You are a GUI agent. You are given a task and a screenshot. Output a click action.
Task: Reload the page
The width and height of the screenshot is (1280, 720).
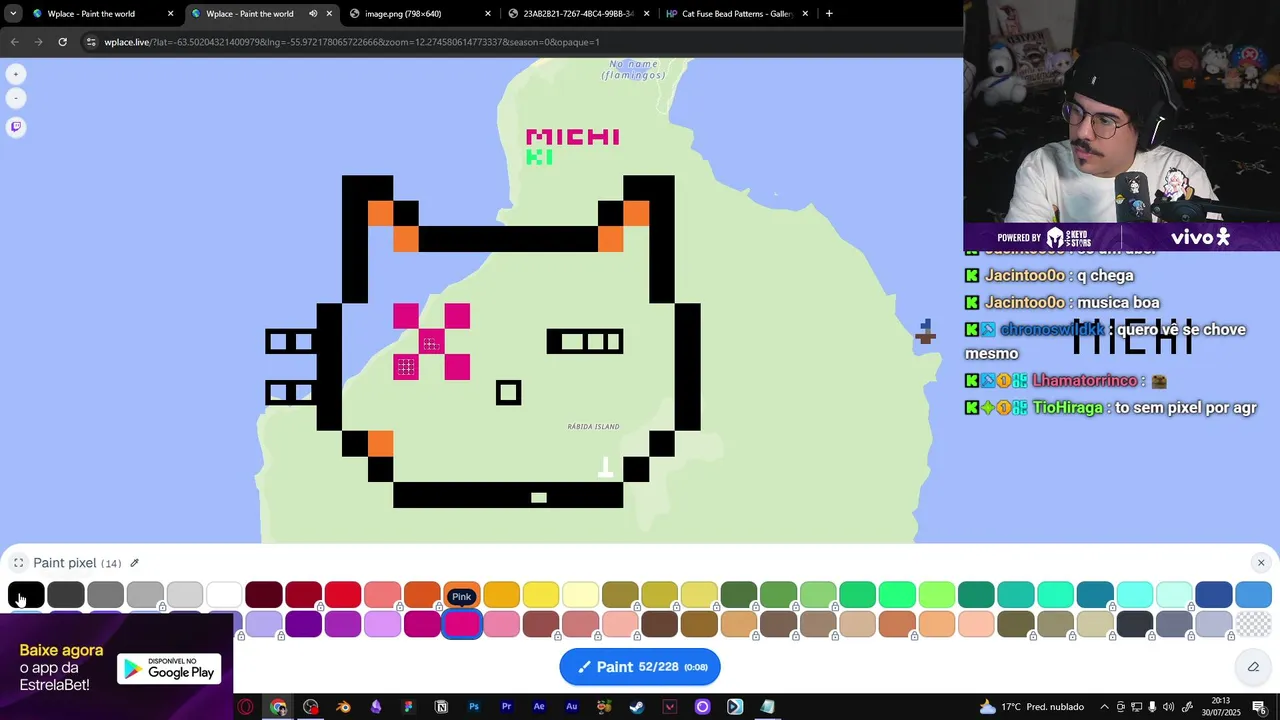coord(62,42)
